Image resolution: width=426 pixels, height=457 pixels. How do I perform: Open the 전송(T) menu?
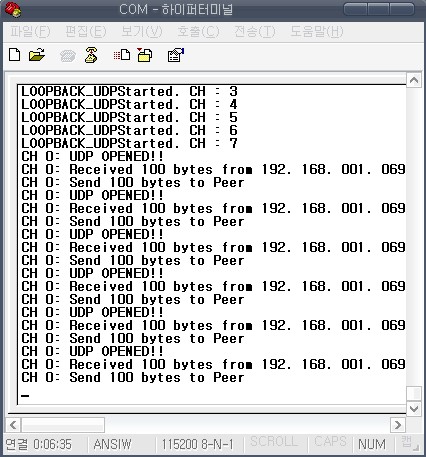point(255,32)
